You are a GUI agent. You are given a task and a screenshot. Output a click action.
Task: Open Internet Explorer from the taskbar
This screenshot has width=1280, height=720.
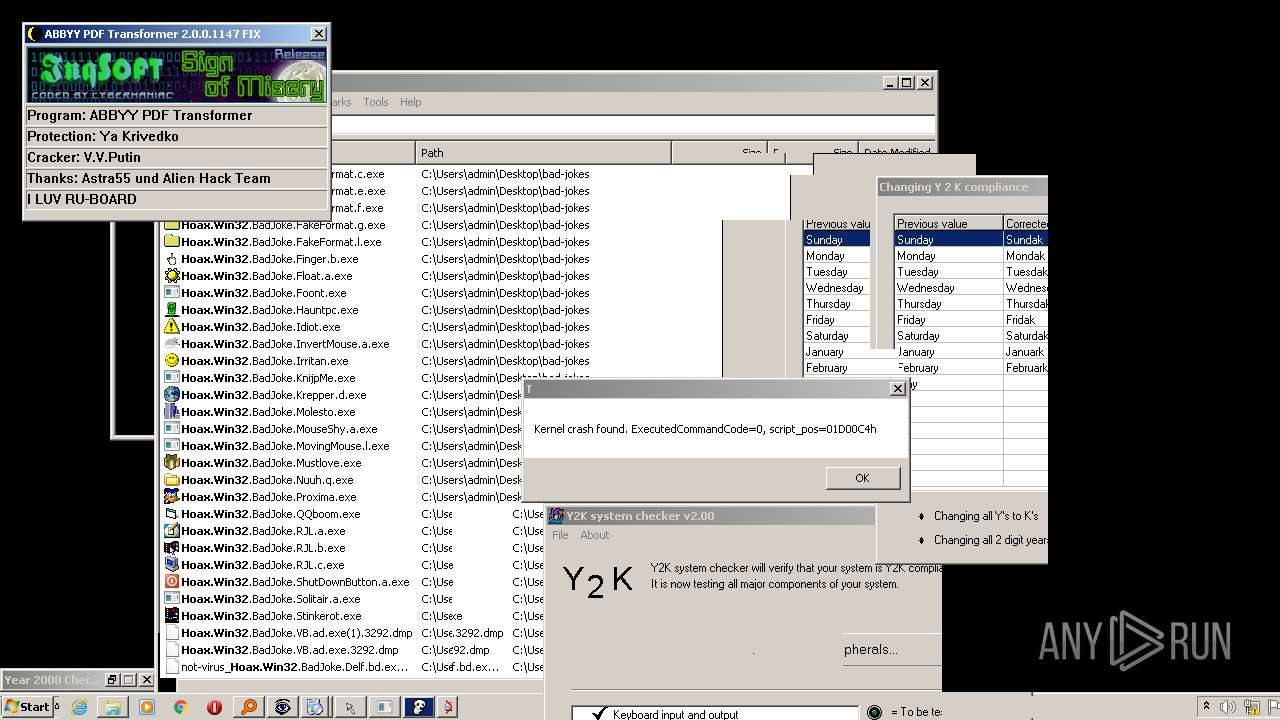[x=80, y=707]
